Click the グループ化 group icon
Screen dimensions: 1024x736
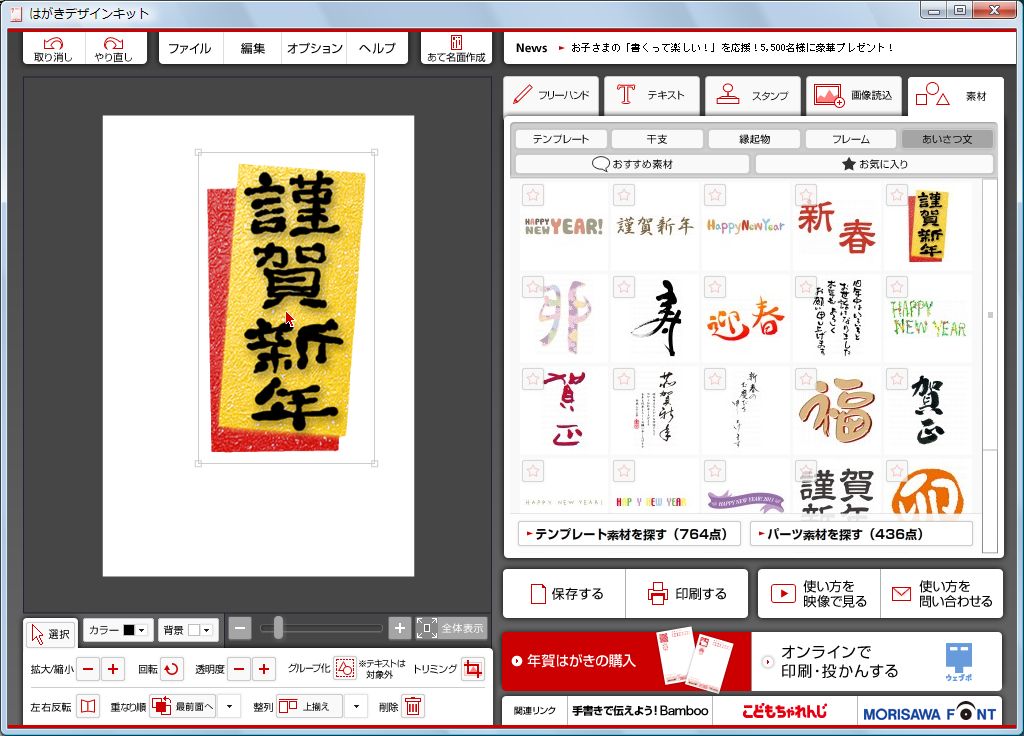click(345, 668)
